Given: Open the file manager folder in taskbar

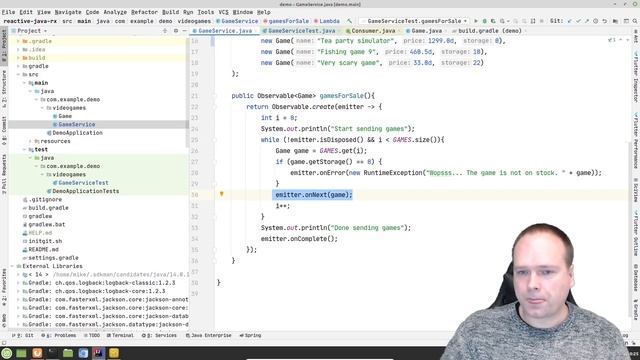Looking at the screenshot, I should pyautogui.click(x=68, y=353).
